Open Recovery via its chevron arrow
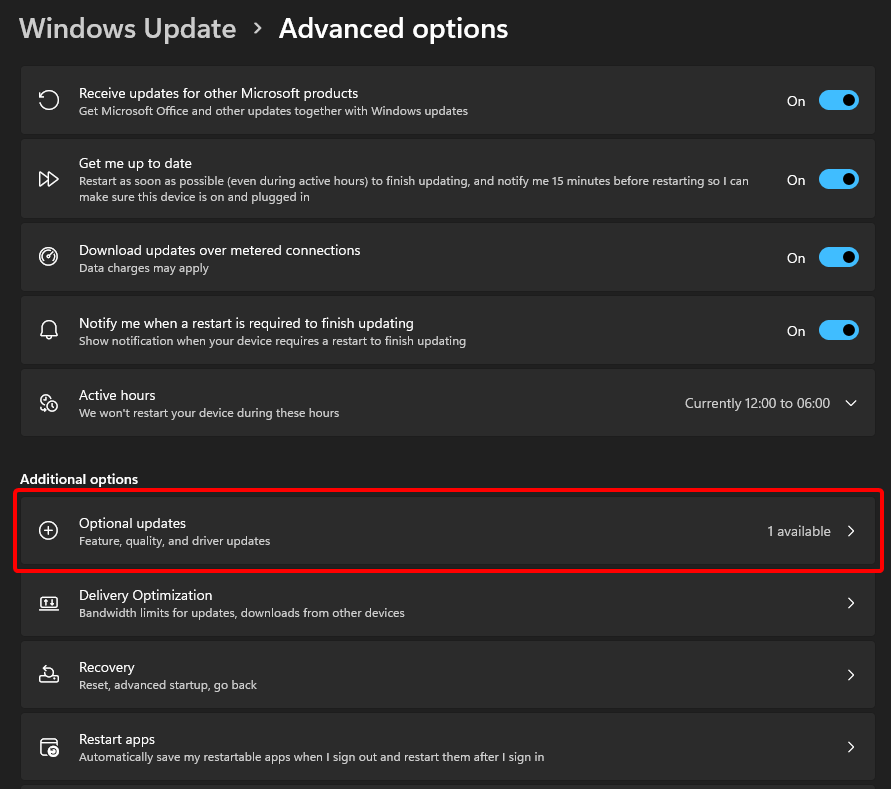Image resolution: width=891 pixels, height=789 pixels. (x=851, y=675)
